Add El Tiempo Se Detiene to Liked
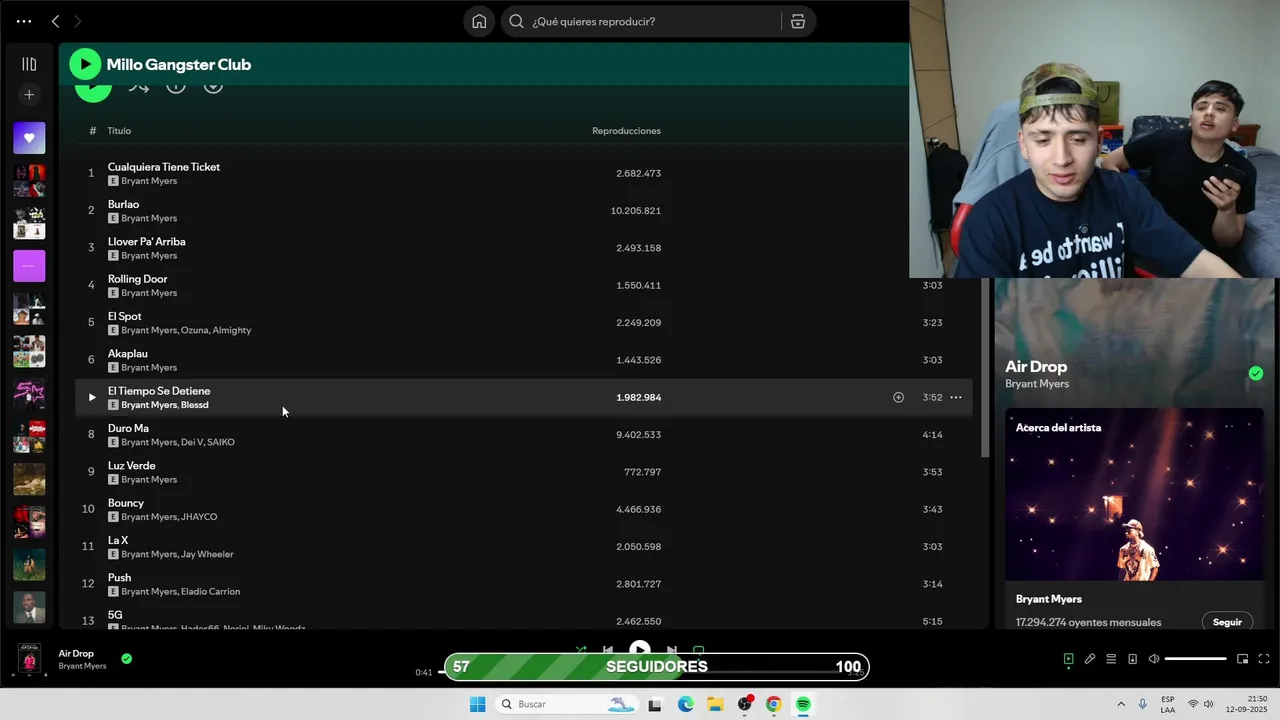Screen dimensions: 1280x720 (898, 397)
